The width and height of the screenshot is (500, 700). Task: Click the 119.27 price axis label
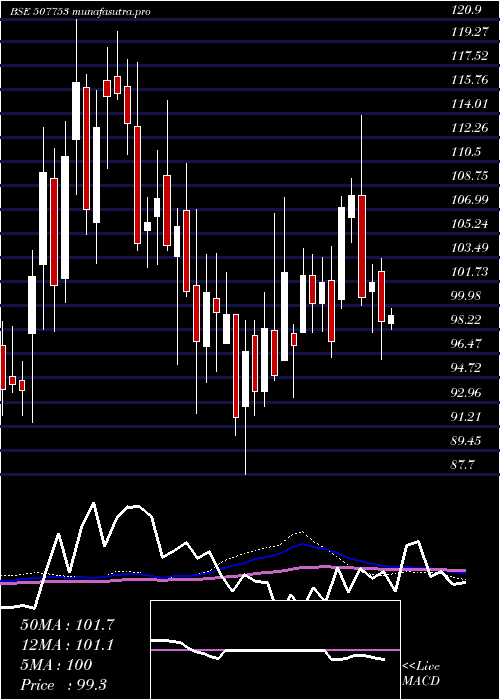pyautogui.click(x=469, y=33)
